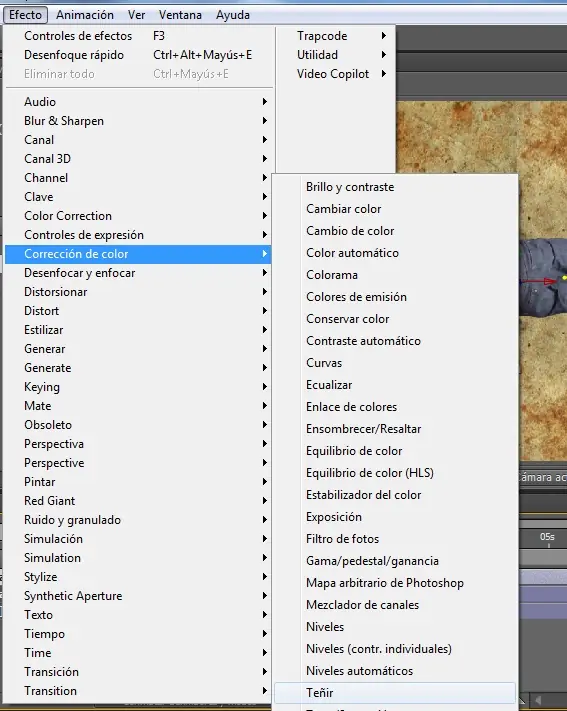
Task: Expand the Distorsionar submenu
Action: [x=138, y=292]
